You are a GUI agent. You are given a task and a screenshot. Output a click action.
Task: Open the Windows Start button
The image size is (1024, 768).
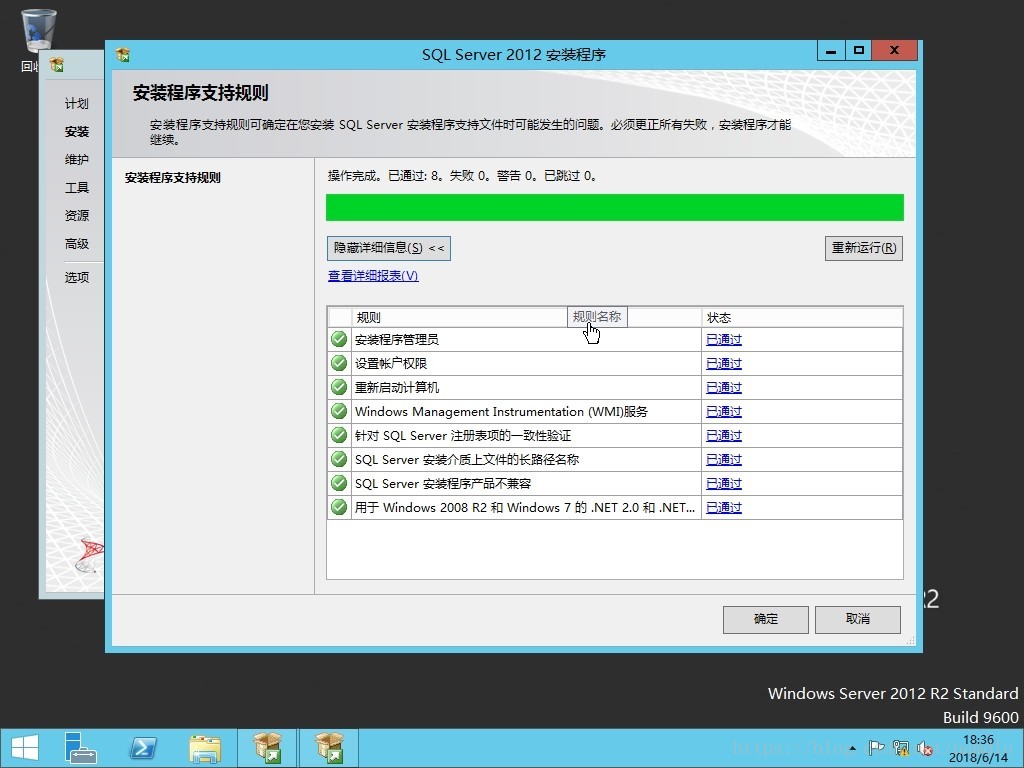[25, 748]
